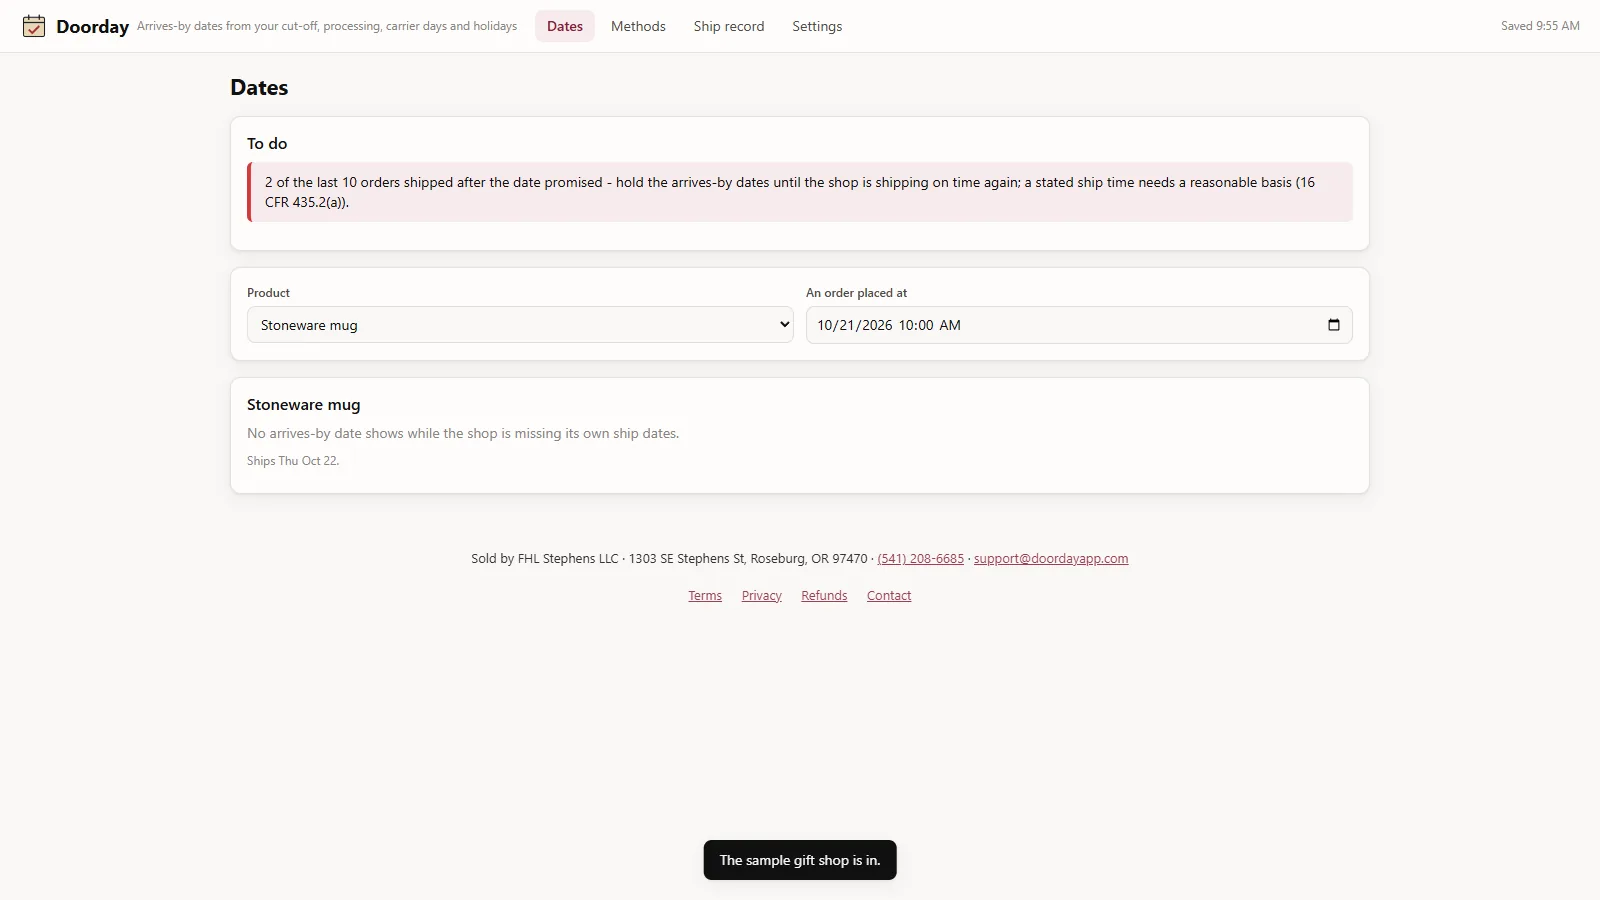The height and width of the screenshot is (900, 1600).
Task: Email support@doordayapp.com link
Action: [1051, 559]
